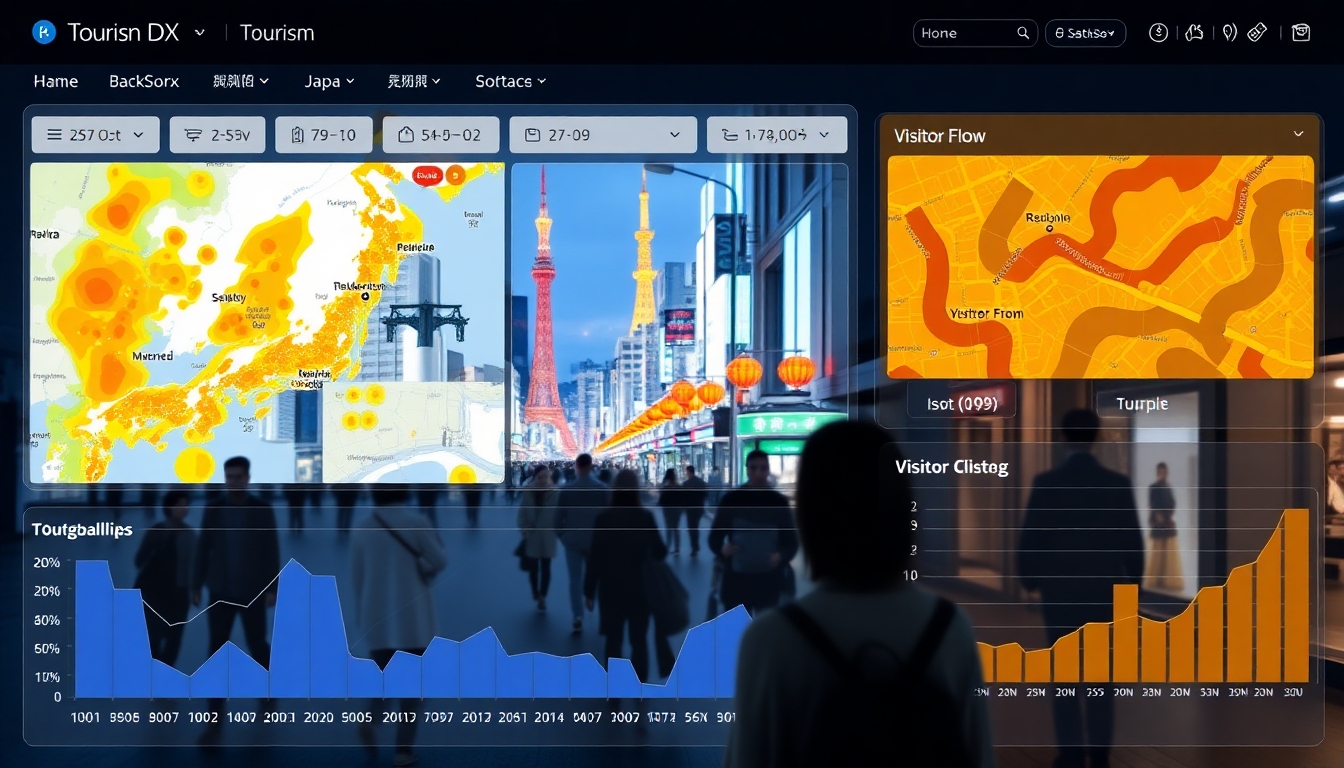This screenshot has width=1344, height=768.
Task: Click the Home search input field
Action: click(962, 33)
